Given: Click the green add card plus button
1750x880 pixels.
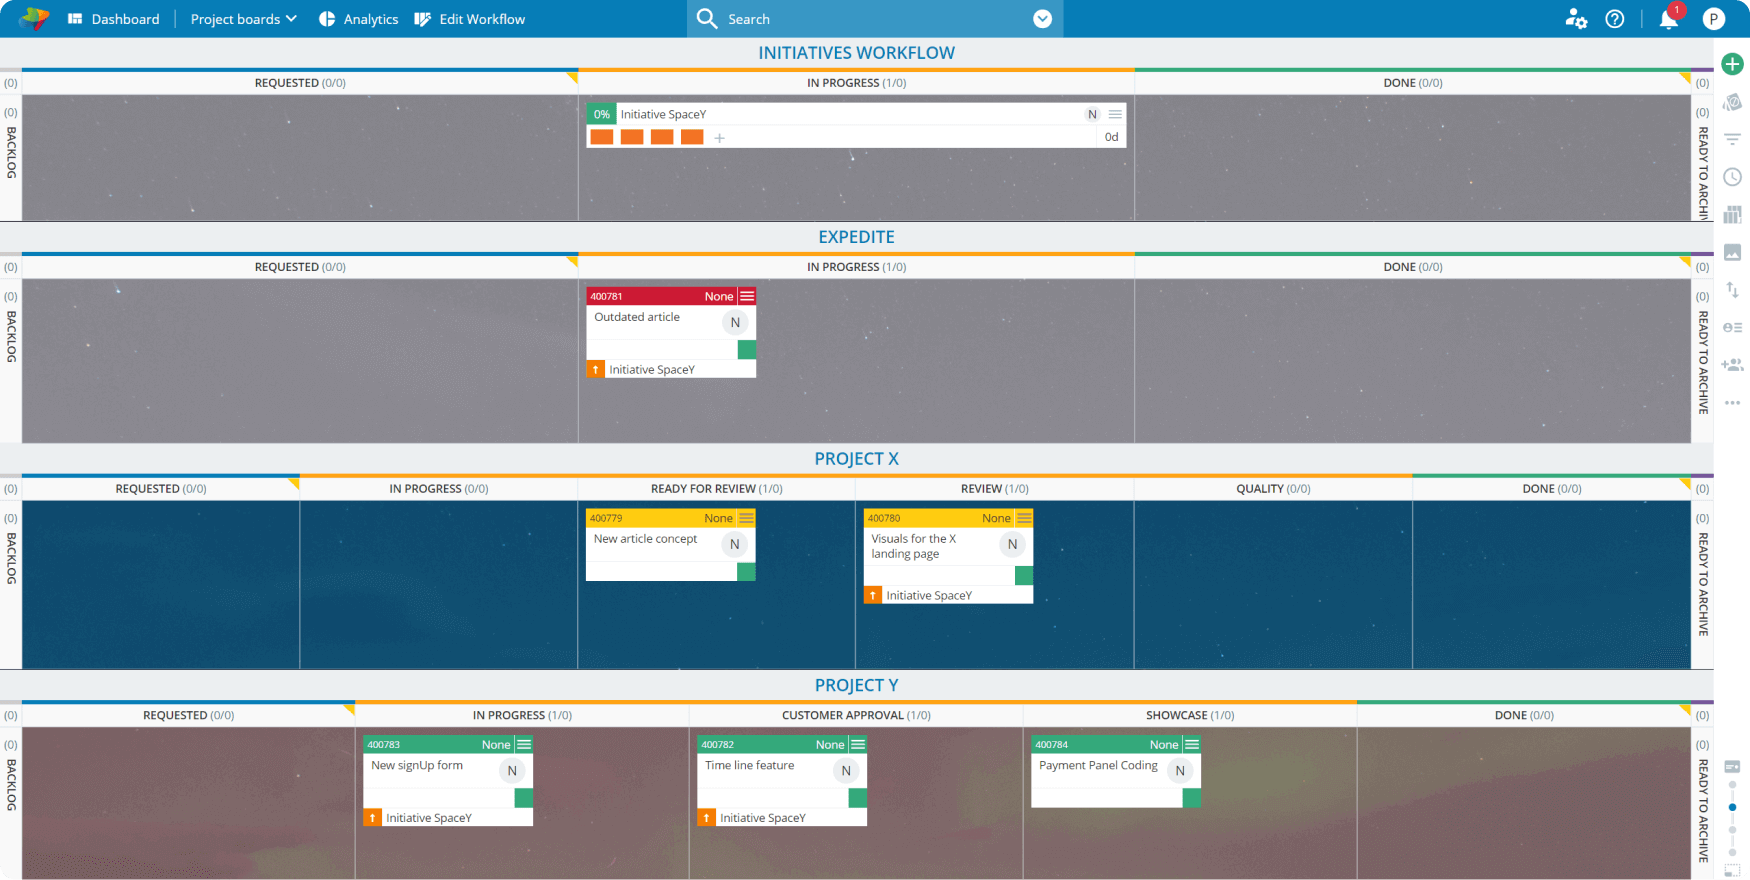Looking at the screenshot, I should (1732, 64).
